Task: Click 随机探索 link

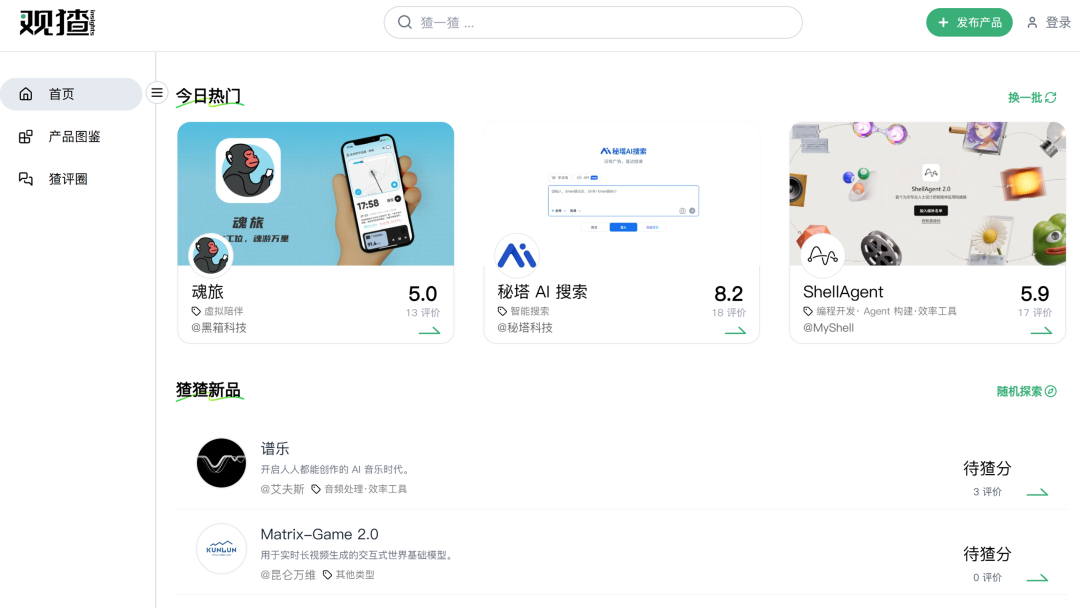Action: (x=1019, y=392)
